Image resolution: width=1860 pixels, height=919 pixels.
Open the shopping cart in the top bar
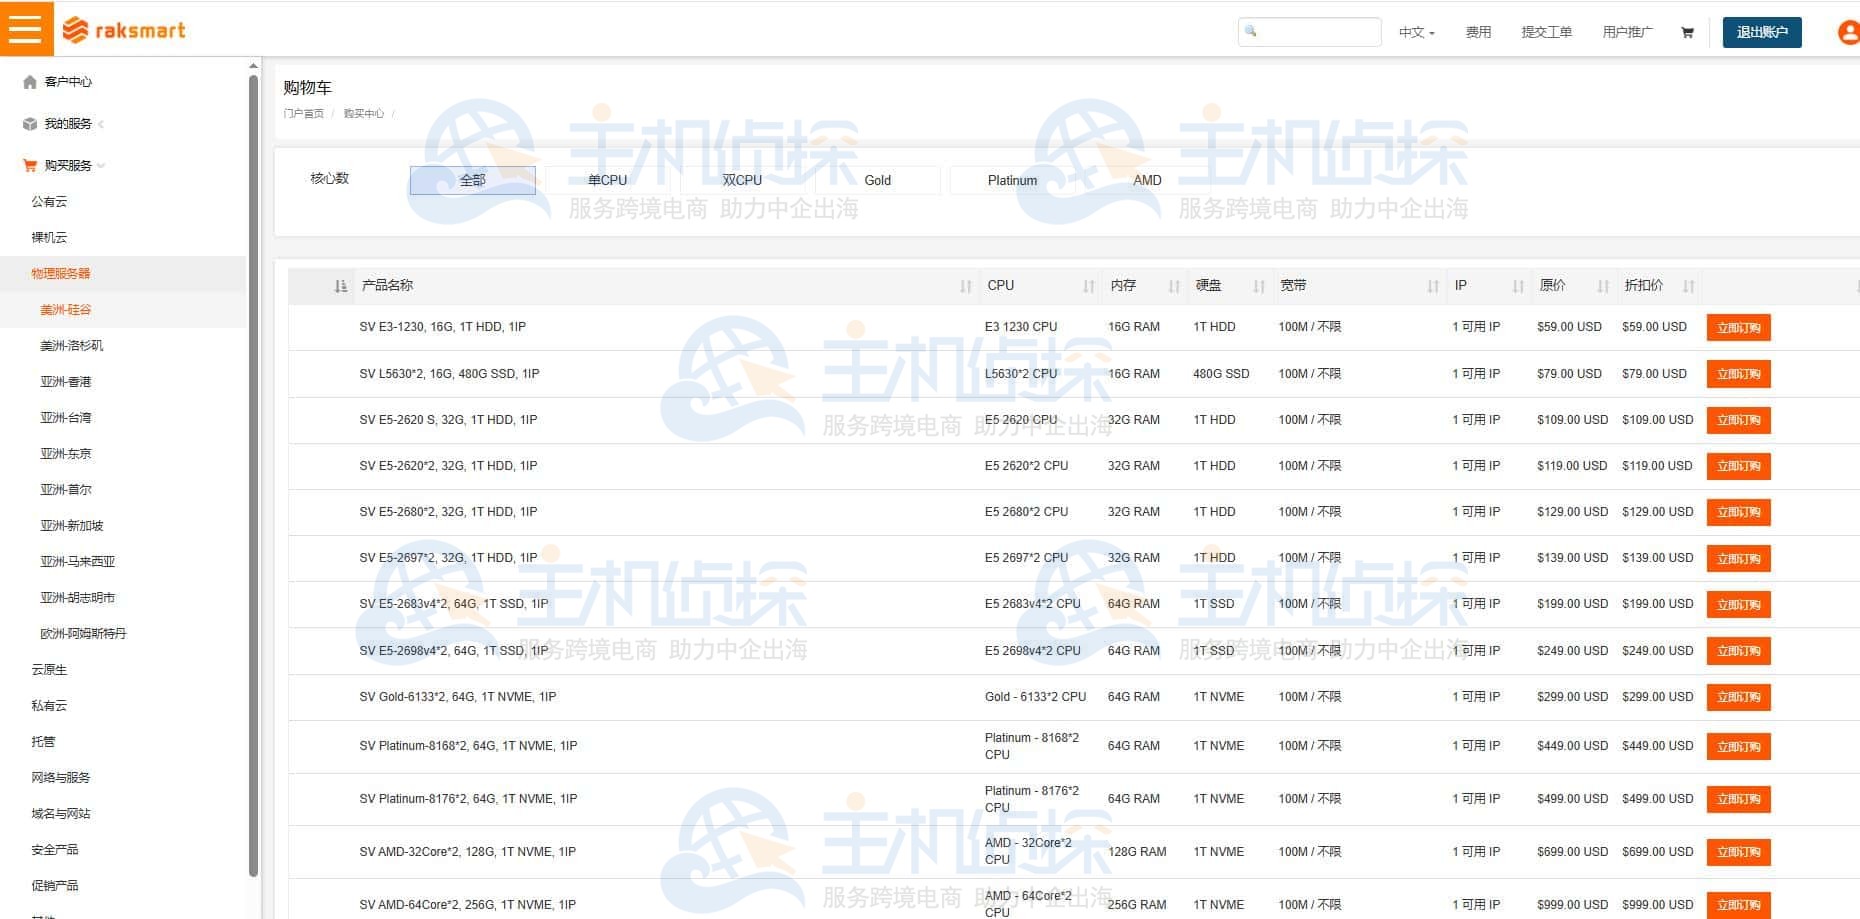pos(1686,32)
